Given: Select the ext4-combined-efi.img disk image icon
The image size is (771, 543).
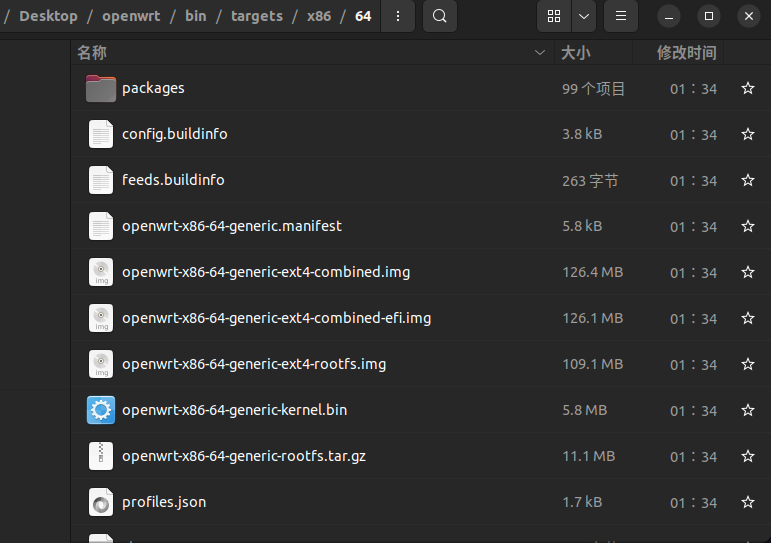Looking at the screenshot, I should coord(101,318).
